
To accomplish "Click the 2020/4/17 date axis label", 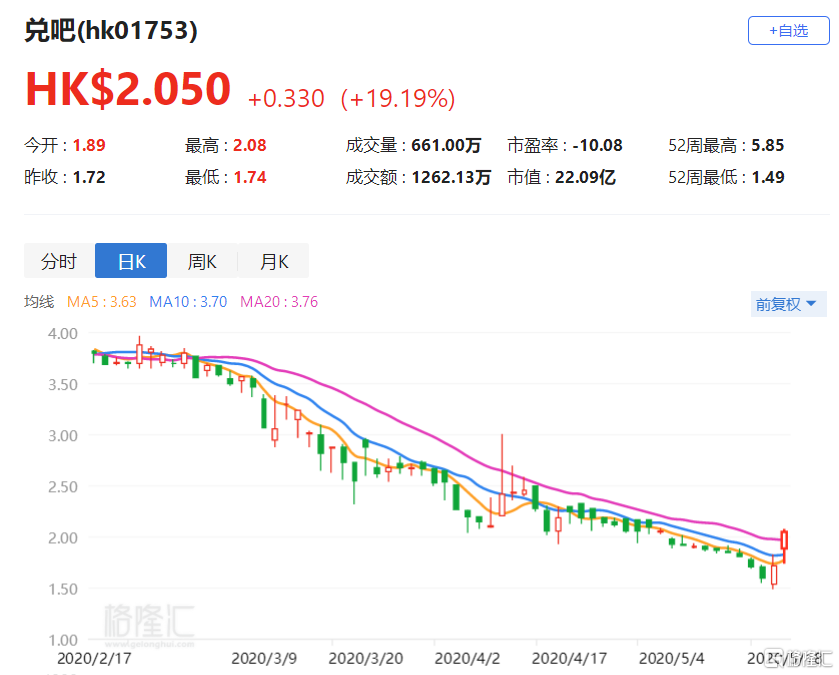I will pos(569,658).
